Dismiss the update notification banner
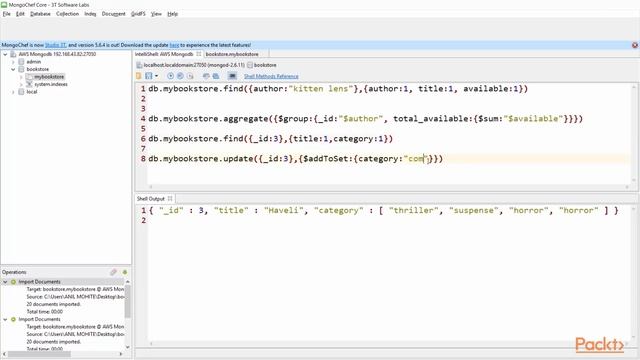Image resolution: width=640 pixels, height=360 pixels. 635,45
